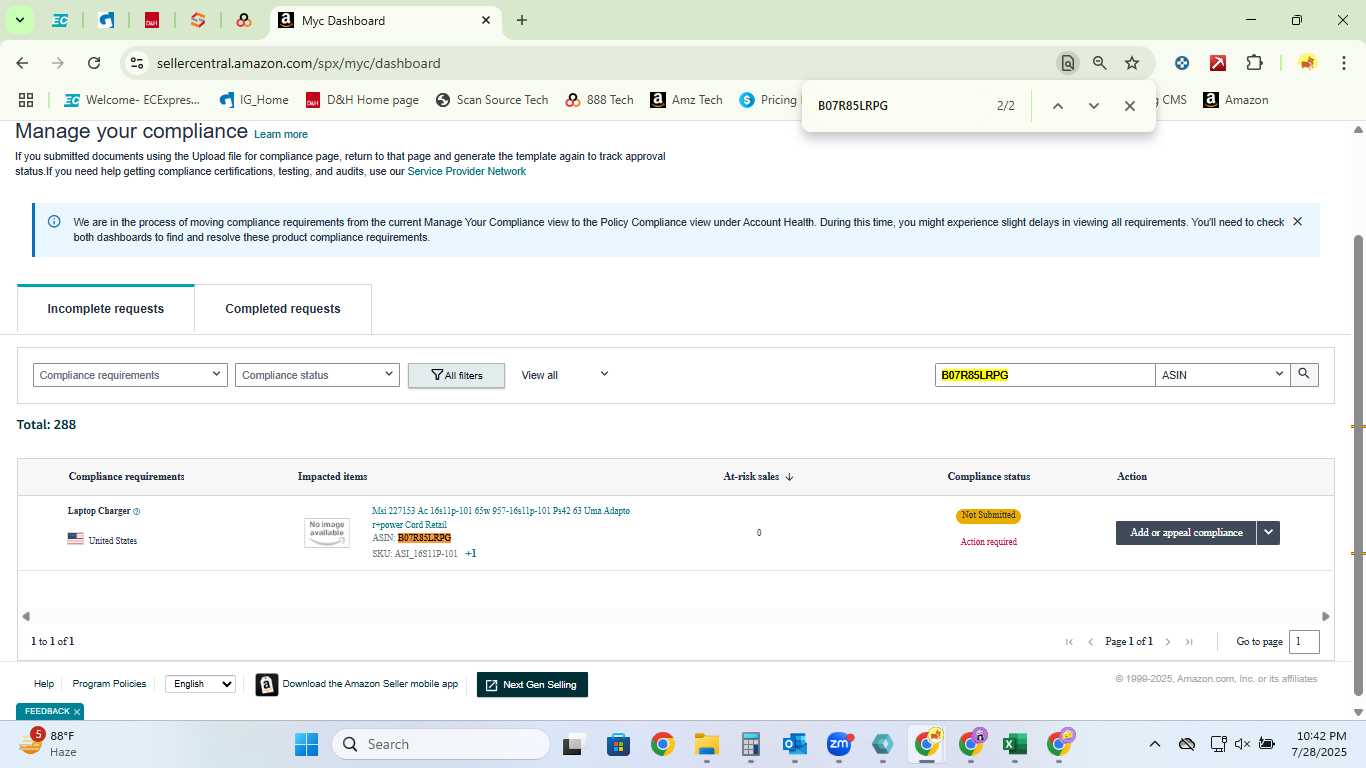Click the address bar URL
The image size is (1366, 768).
click(x=298, y=63)
